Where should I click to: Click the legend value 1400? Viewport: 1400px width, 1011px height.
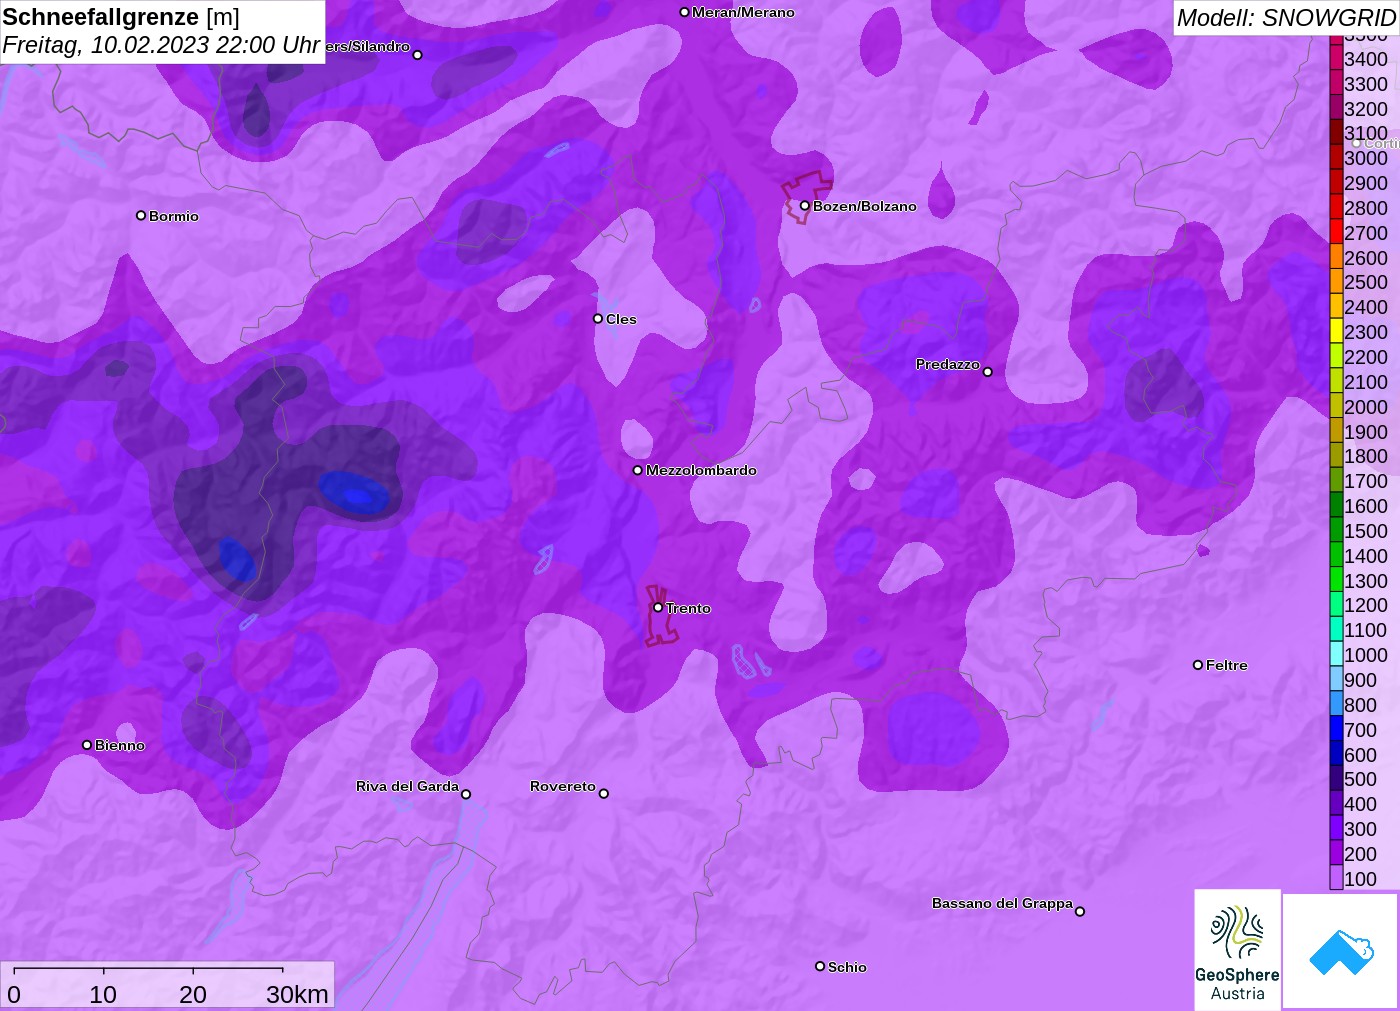[x=1366, y=556]
